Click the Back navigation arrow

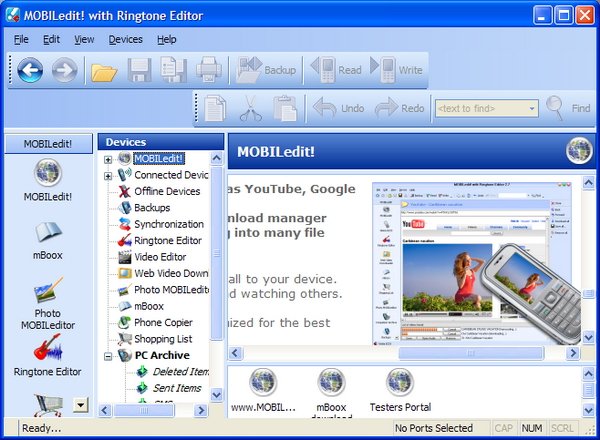pos(30,70)
